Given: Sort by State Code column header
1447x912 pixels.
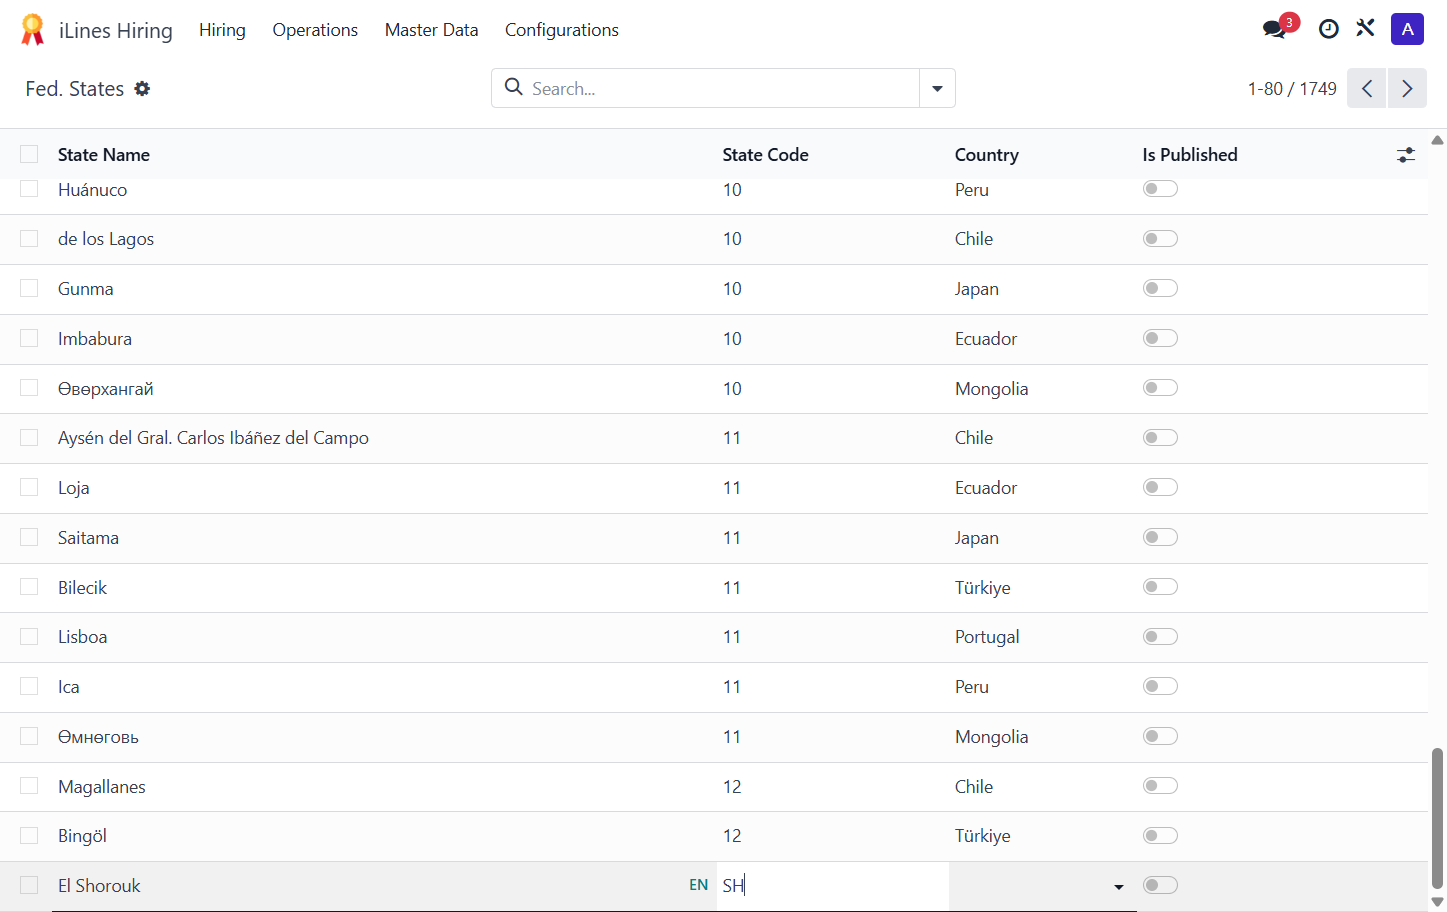Looking at the screenshot, I should click(x=765, y=155).
